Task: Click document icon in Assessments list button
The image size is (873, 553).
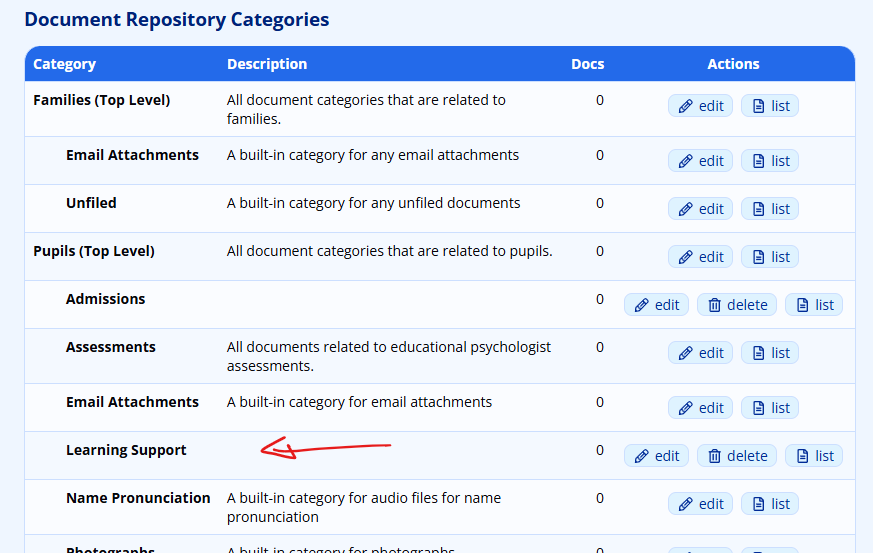Action: [758, 353]
